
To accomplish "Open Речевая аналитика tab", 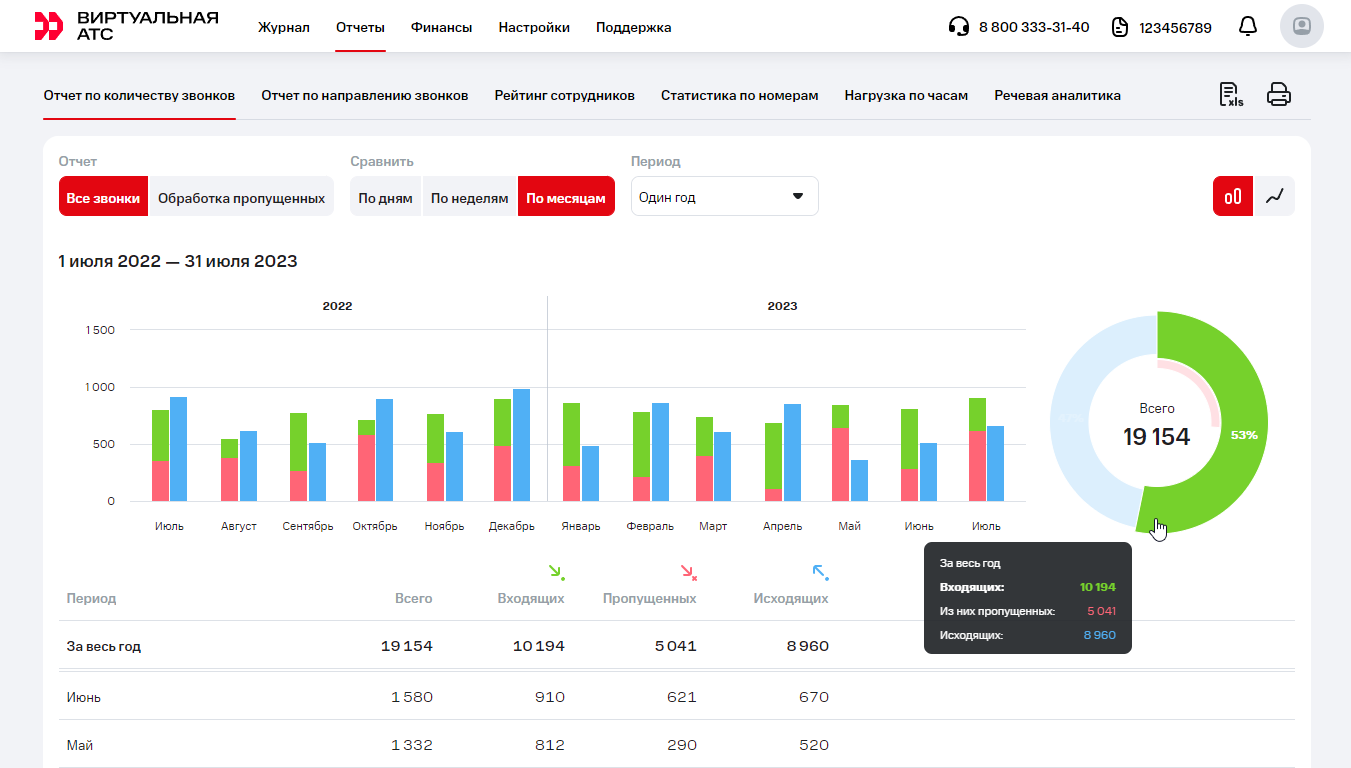I will coord(1057,96).
